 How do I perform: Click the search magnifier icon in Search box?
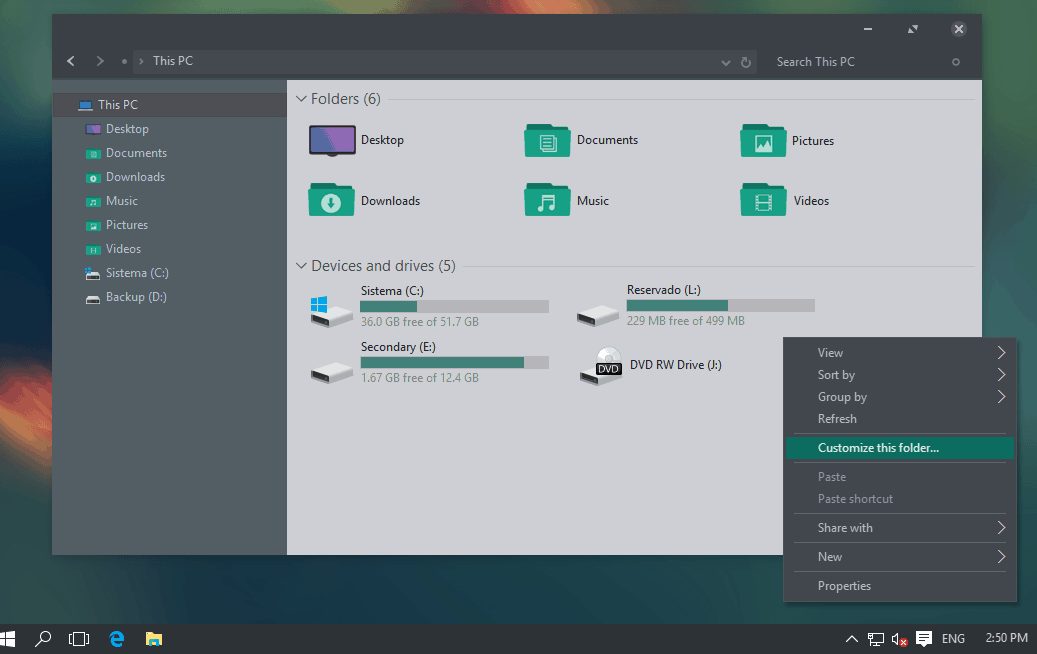point(956,62)
